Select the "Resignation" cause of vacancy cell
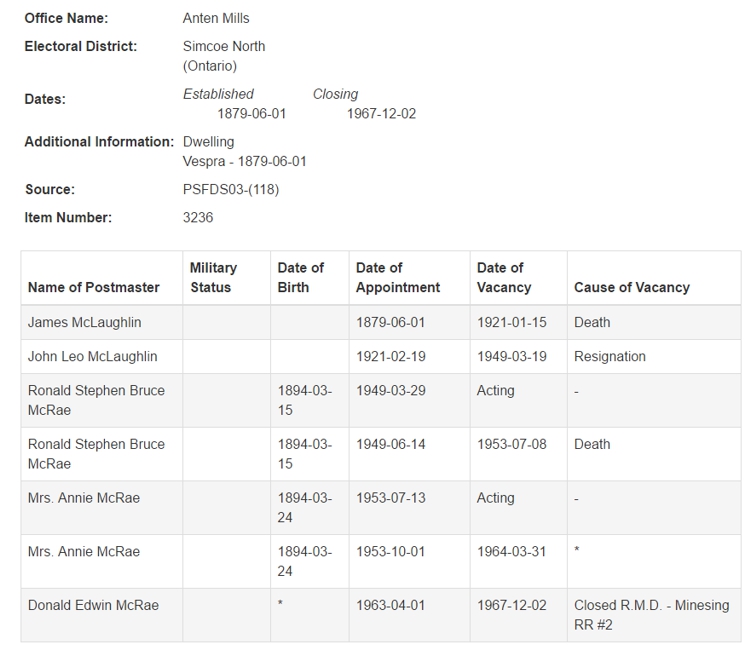The width and height of the screenshot is (750, 645). pos(610,356)
